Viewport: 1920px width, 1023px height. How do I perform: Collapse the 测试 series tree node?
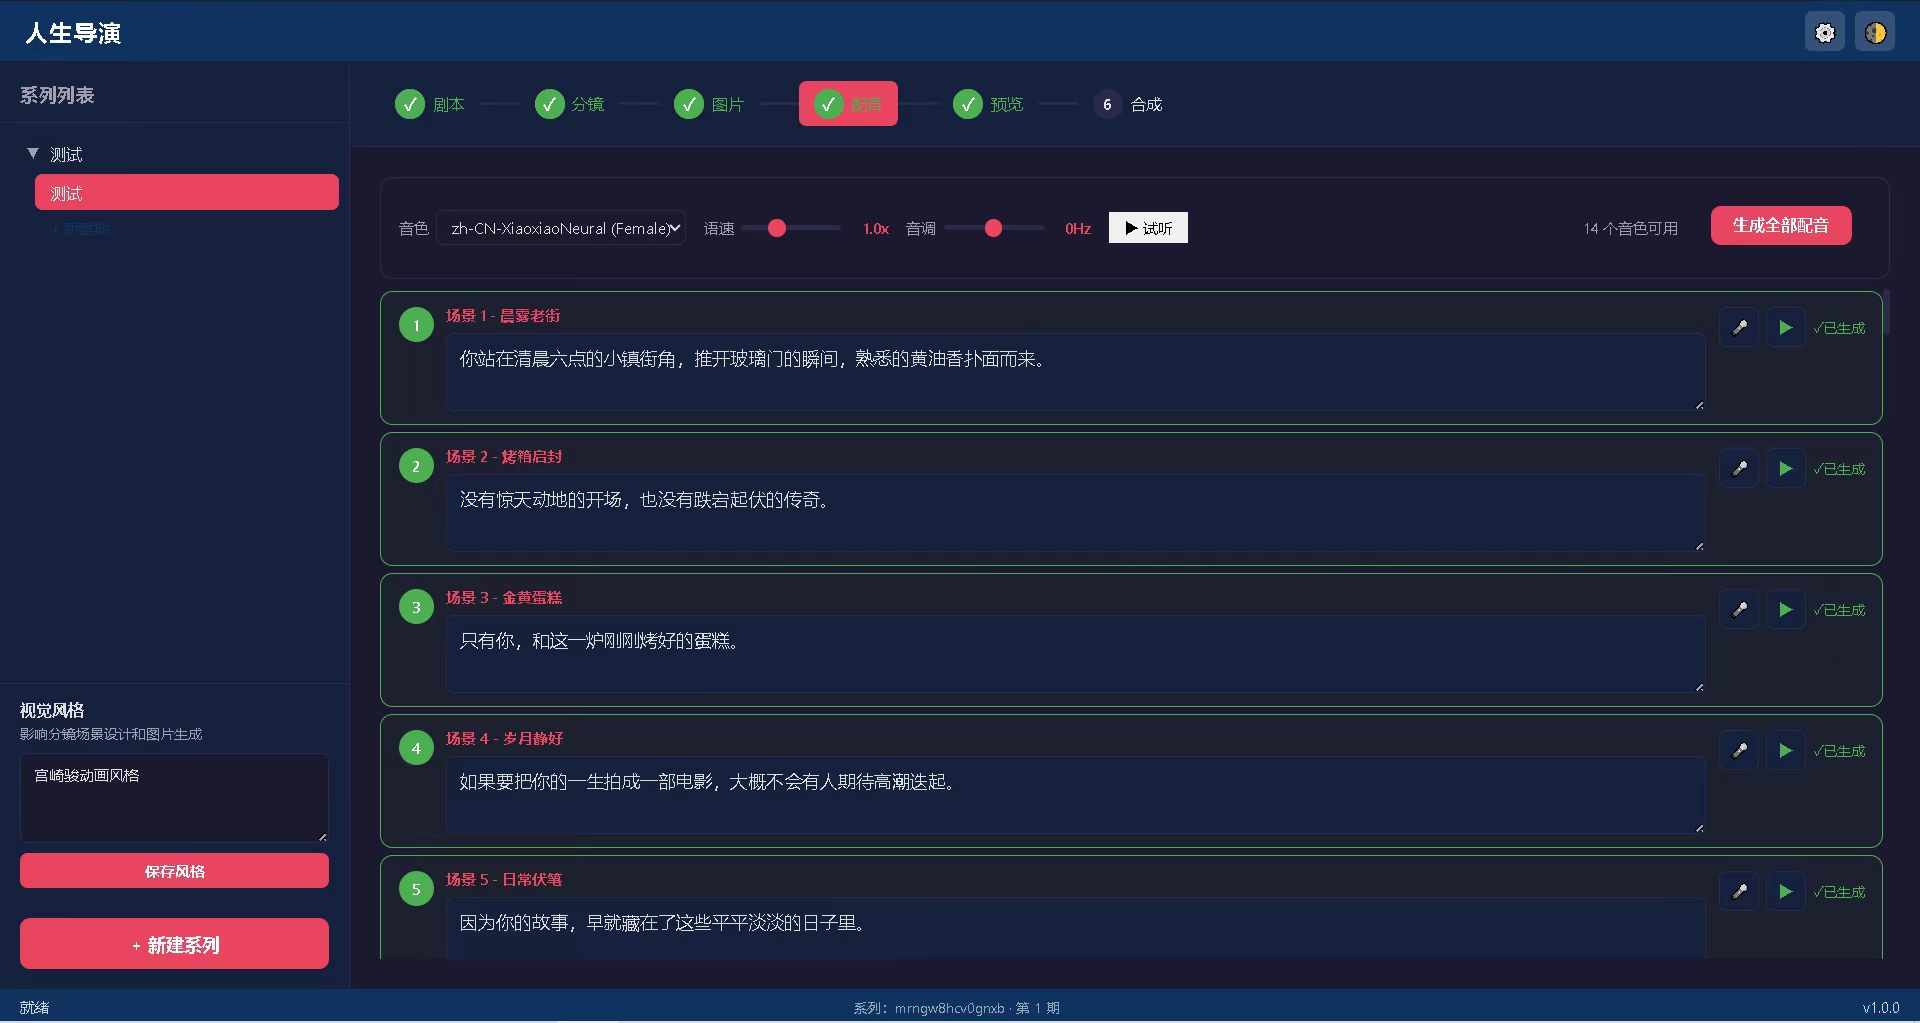point(33,154)
